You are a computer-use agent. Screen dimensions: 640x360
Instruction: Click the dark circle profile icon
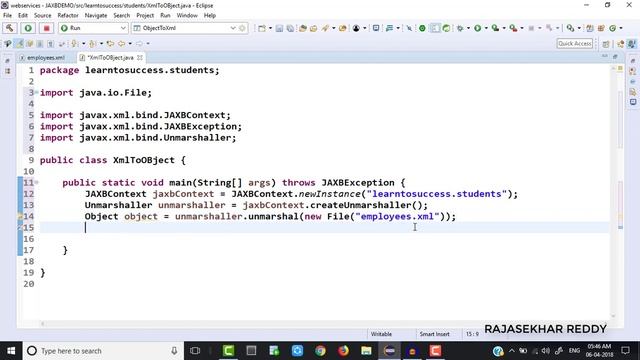356,28
